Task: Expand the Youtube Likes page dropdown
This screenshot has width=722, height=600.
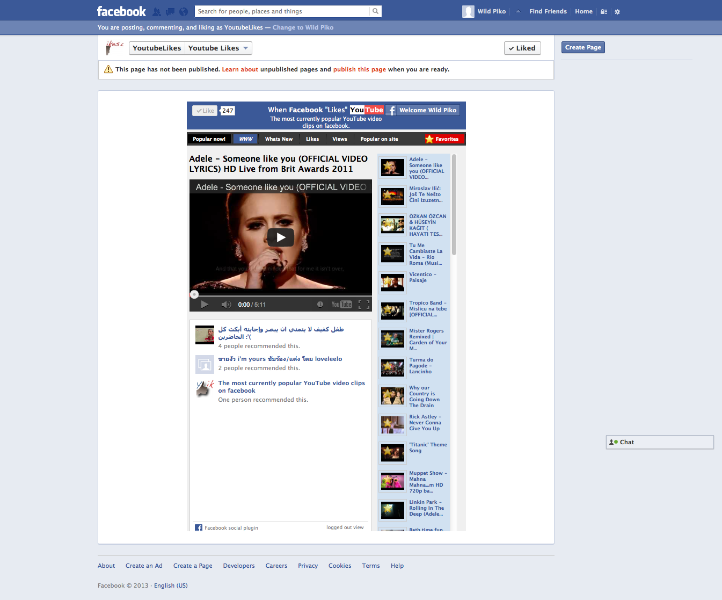Action: point(219,48)
